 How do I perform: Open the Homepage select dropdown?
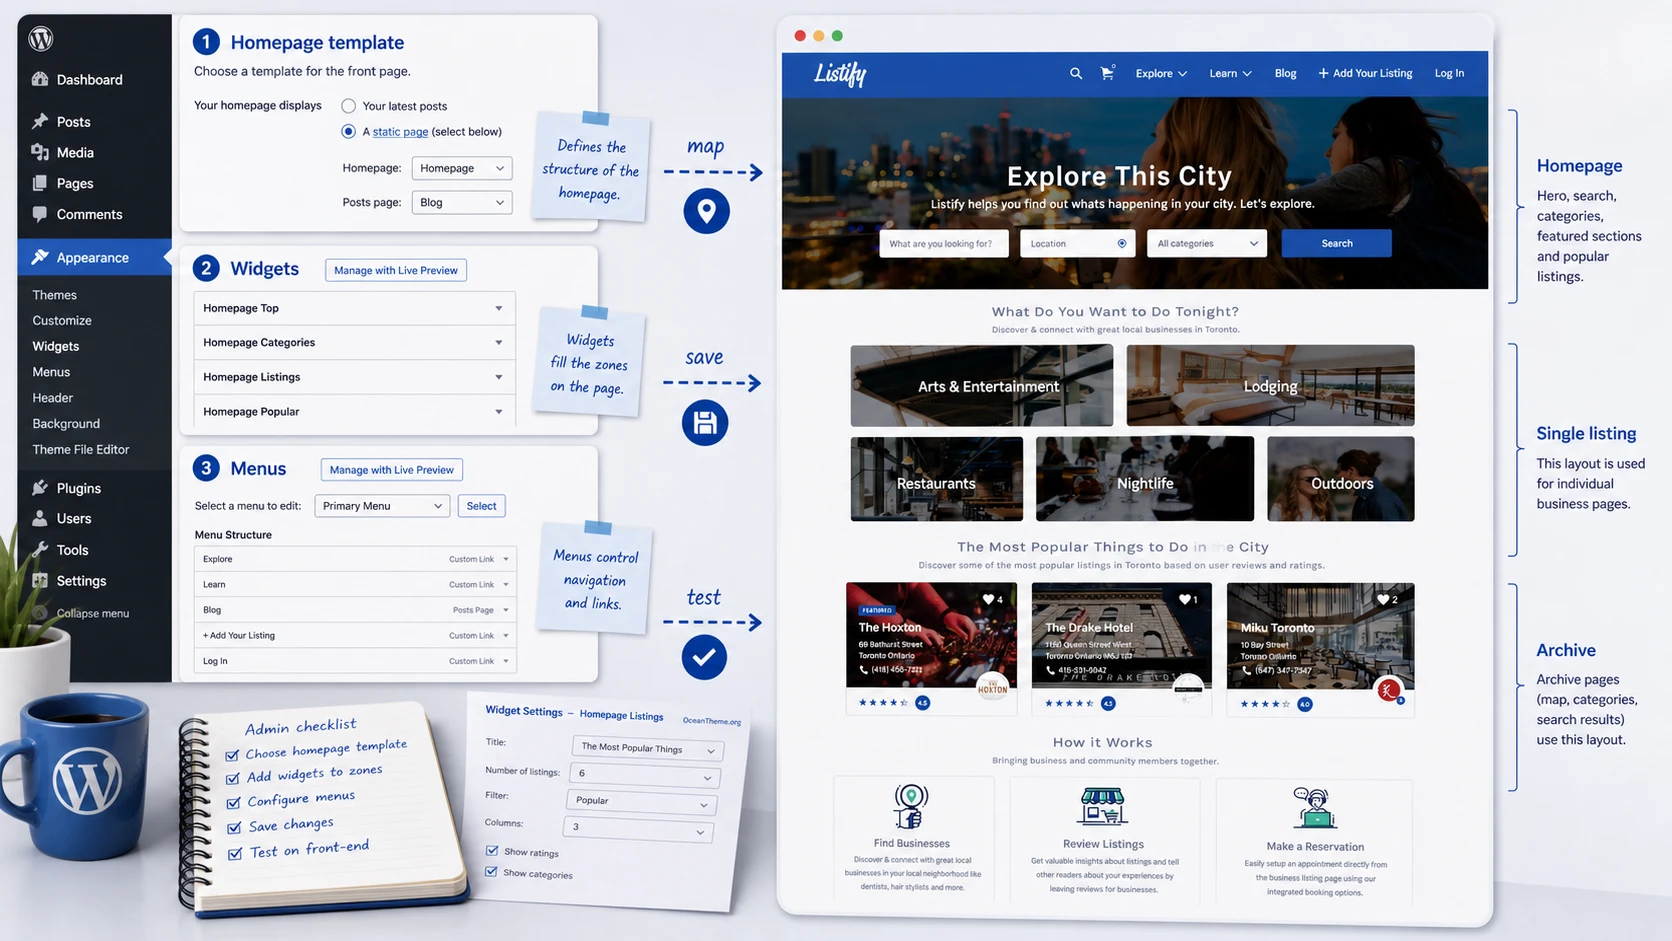(x=462, y=168)
